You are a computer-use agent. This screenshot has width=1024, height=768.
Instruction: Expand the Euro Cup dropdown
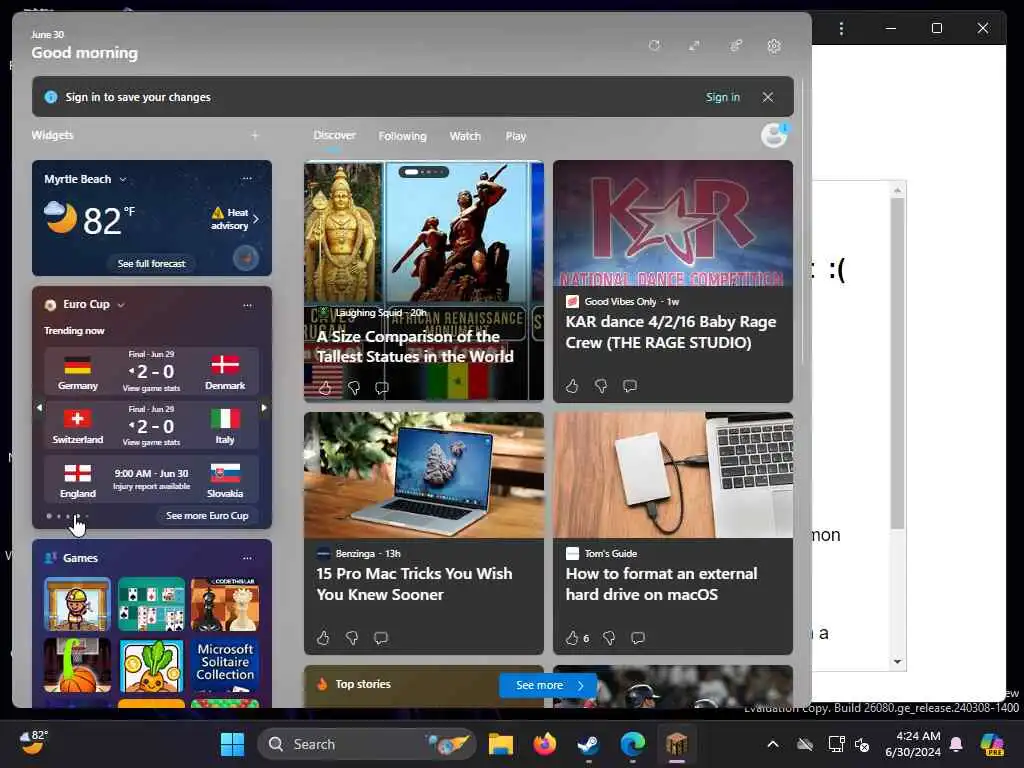coord(121,304)
